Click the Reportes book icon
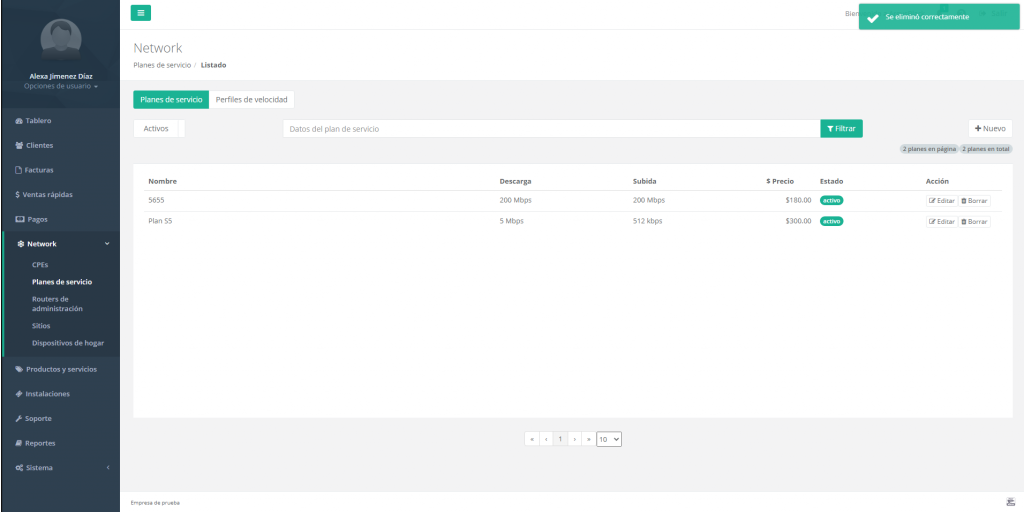The width and height of the screenshot is (1024, 512). coord(19,443)
